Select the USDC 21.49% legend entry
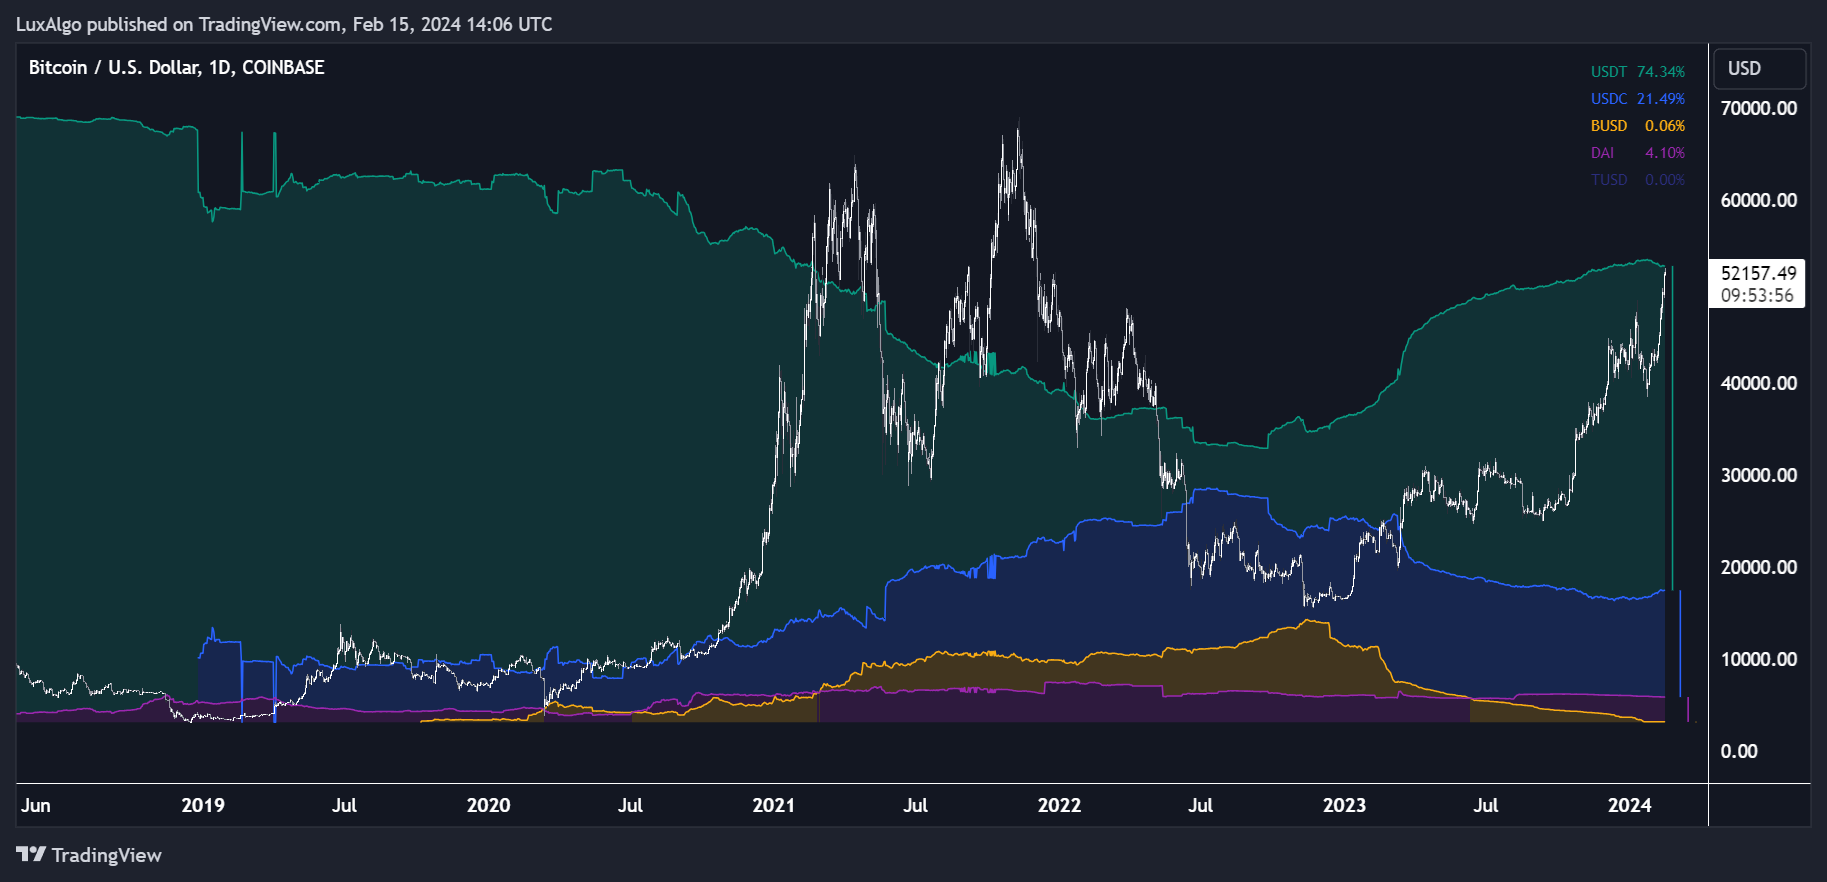The image size is (1827, 882). pos(1637,99)
